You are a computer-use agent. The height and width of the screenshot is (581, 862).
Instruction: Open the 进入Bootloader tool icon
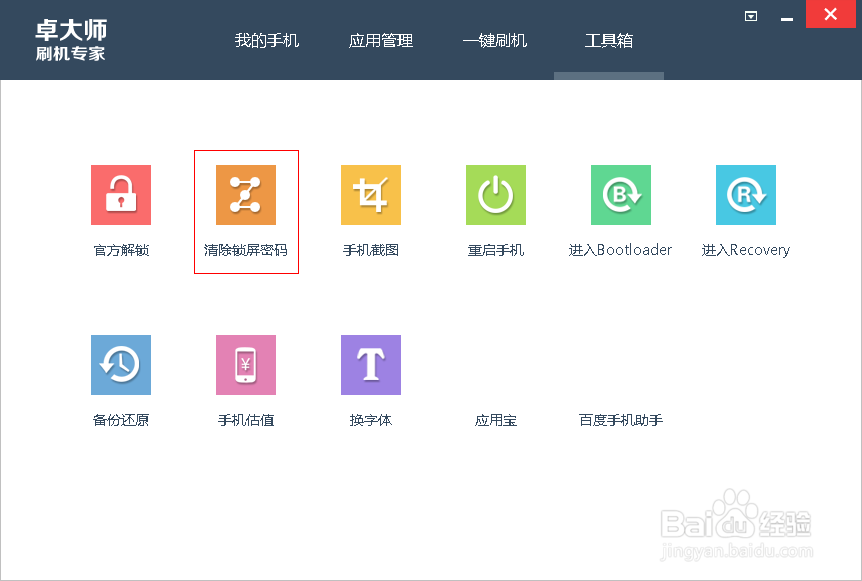621,194
